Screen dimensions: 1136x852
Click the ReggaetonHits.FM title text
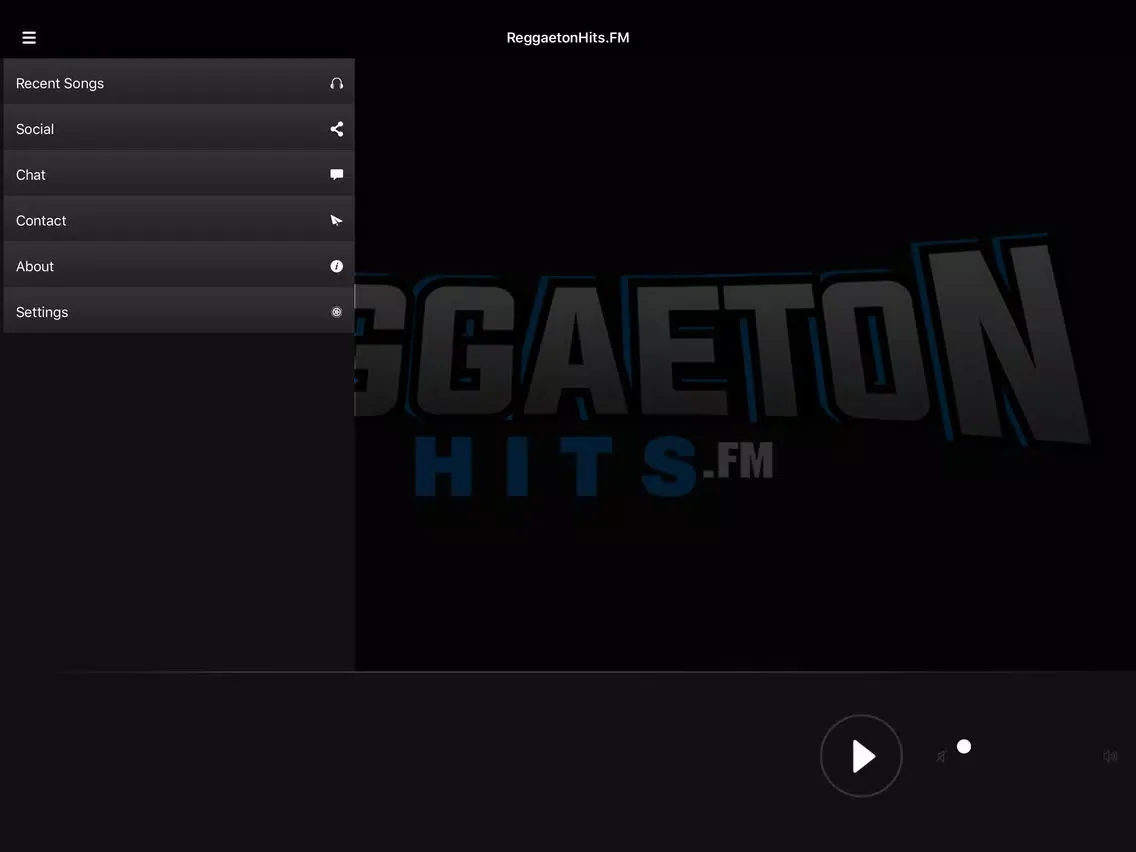pos(568,38)
